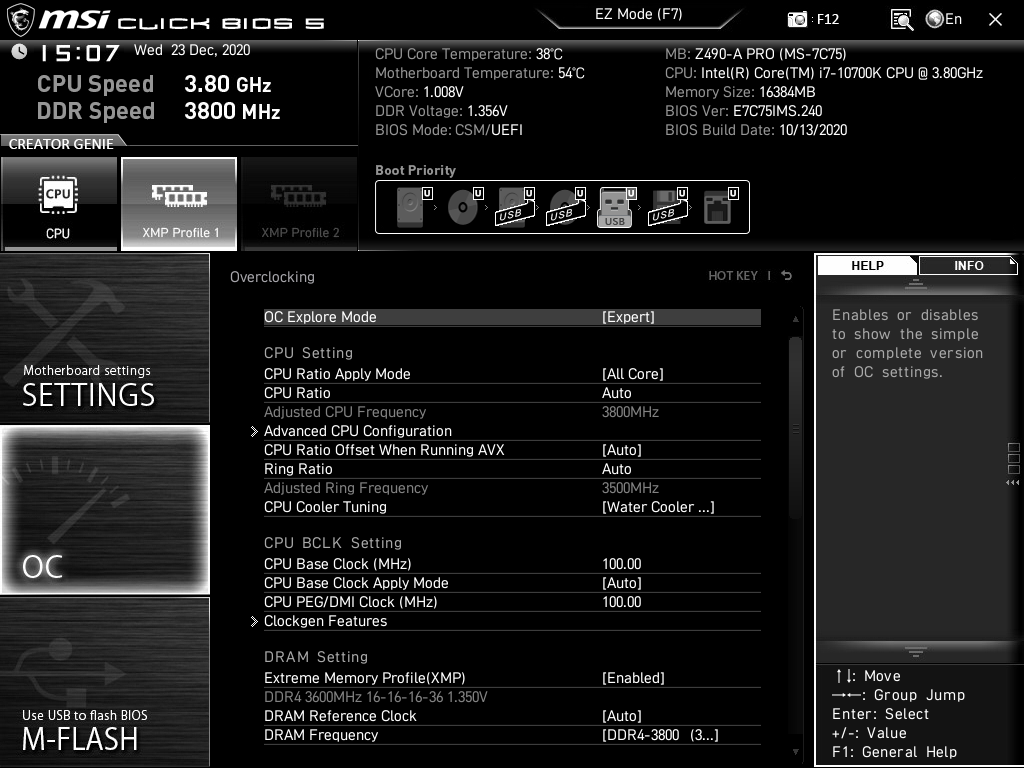Click the Boot Priority label
The image size is (1024, 768).
coord(415,170)
